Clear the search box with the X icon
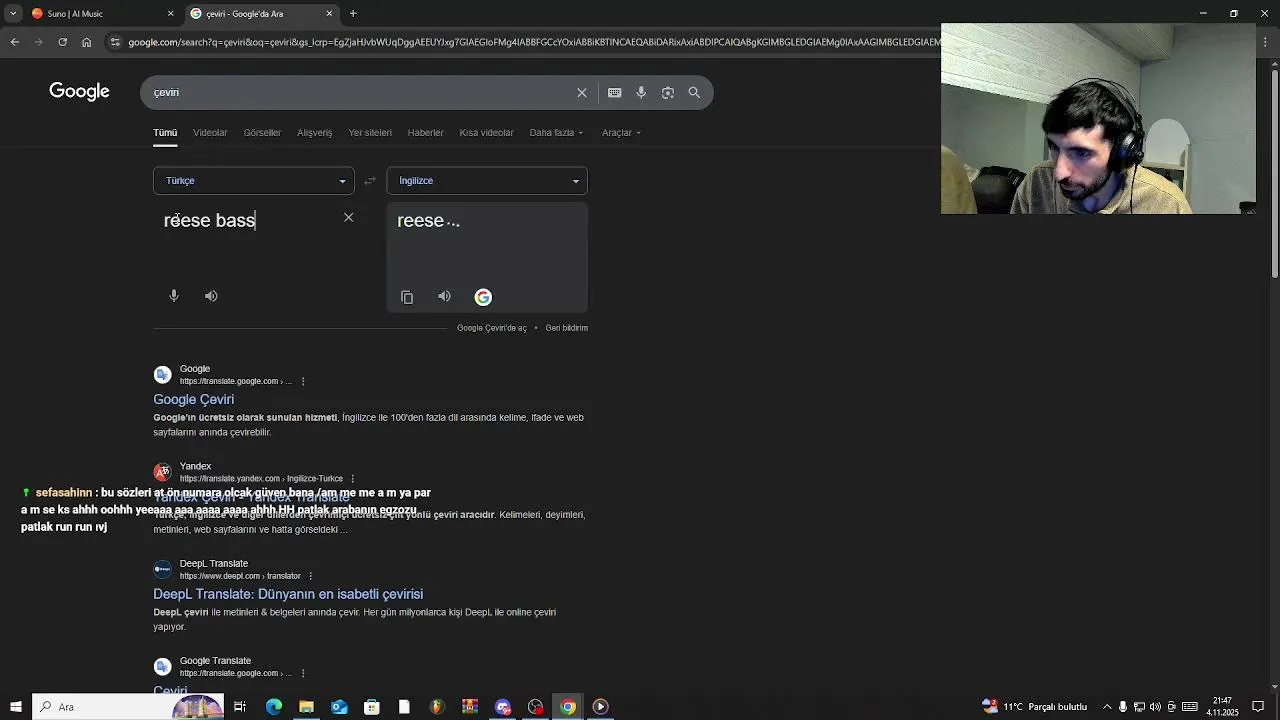This screenshot has width=1280, height=720. tap(582, 92)
